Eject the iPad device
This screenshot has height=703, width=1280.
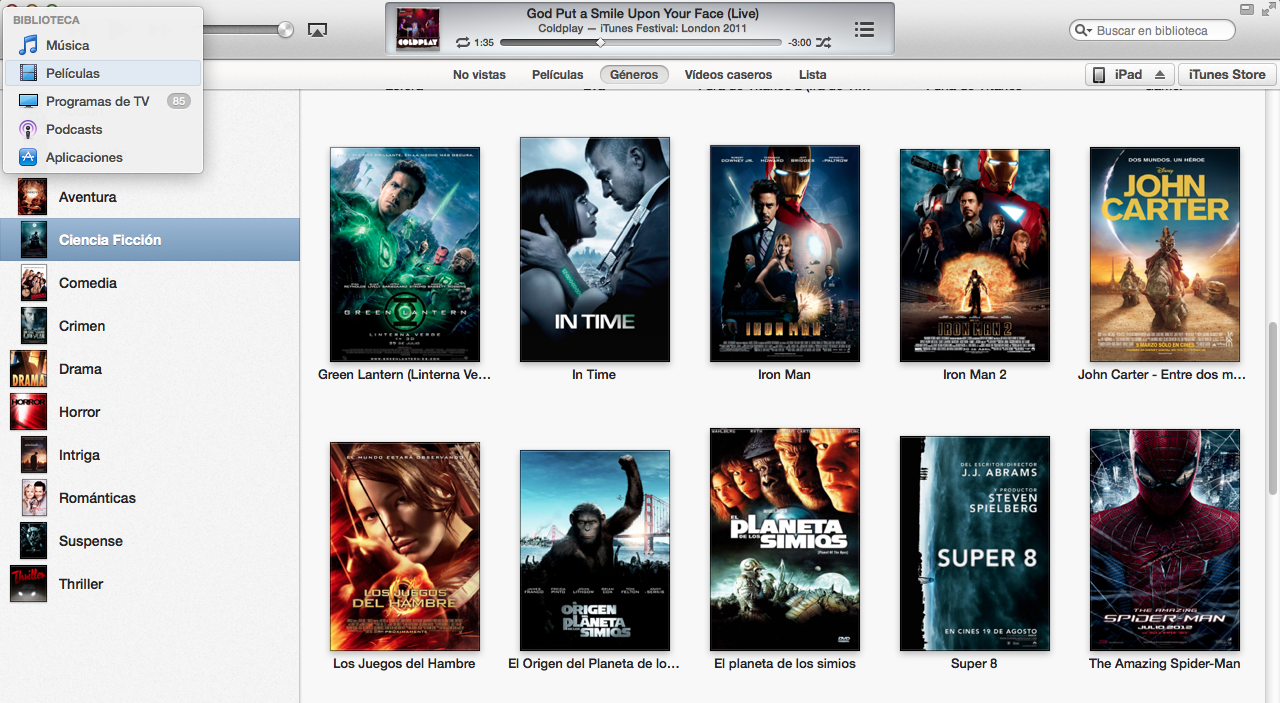(1160, 75)
